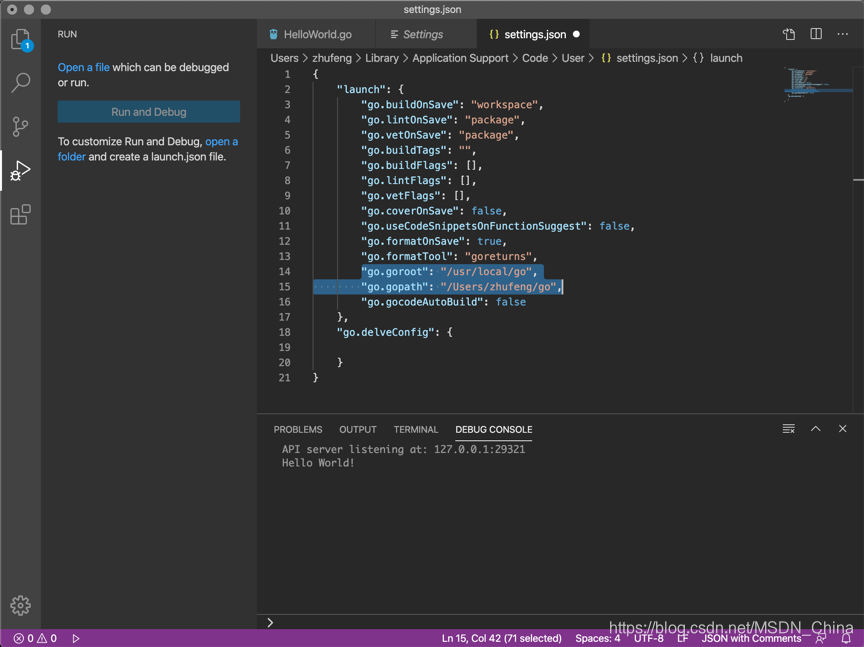This screenshot has width=864, height=647.
Task: Click the debug console input prompt
Action: [x=560, y=622]
